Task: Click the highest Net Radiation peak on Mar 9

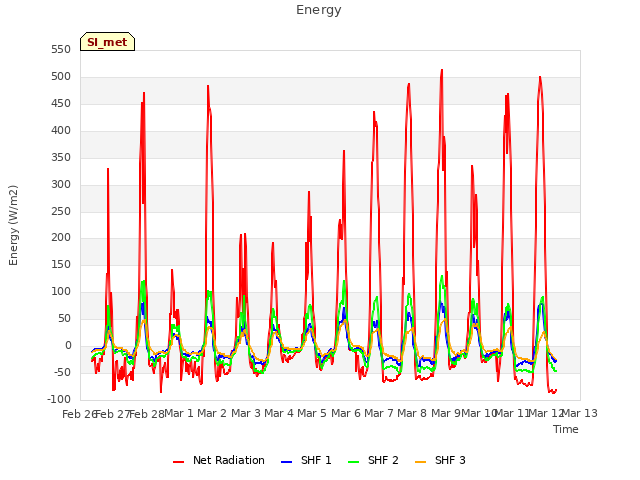Action: click(x=442, y=70)
